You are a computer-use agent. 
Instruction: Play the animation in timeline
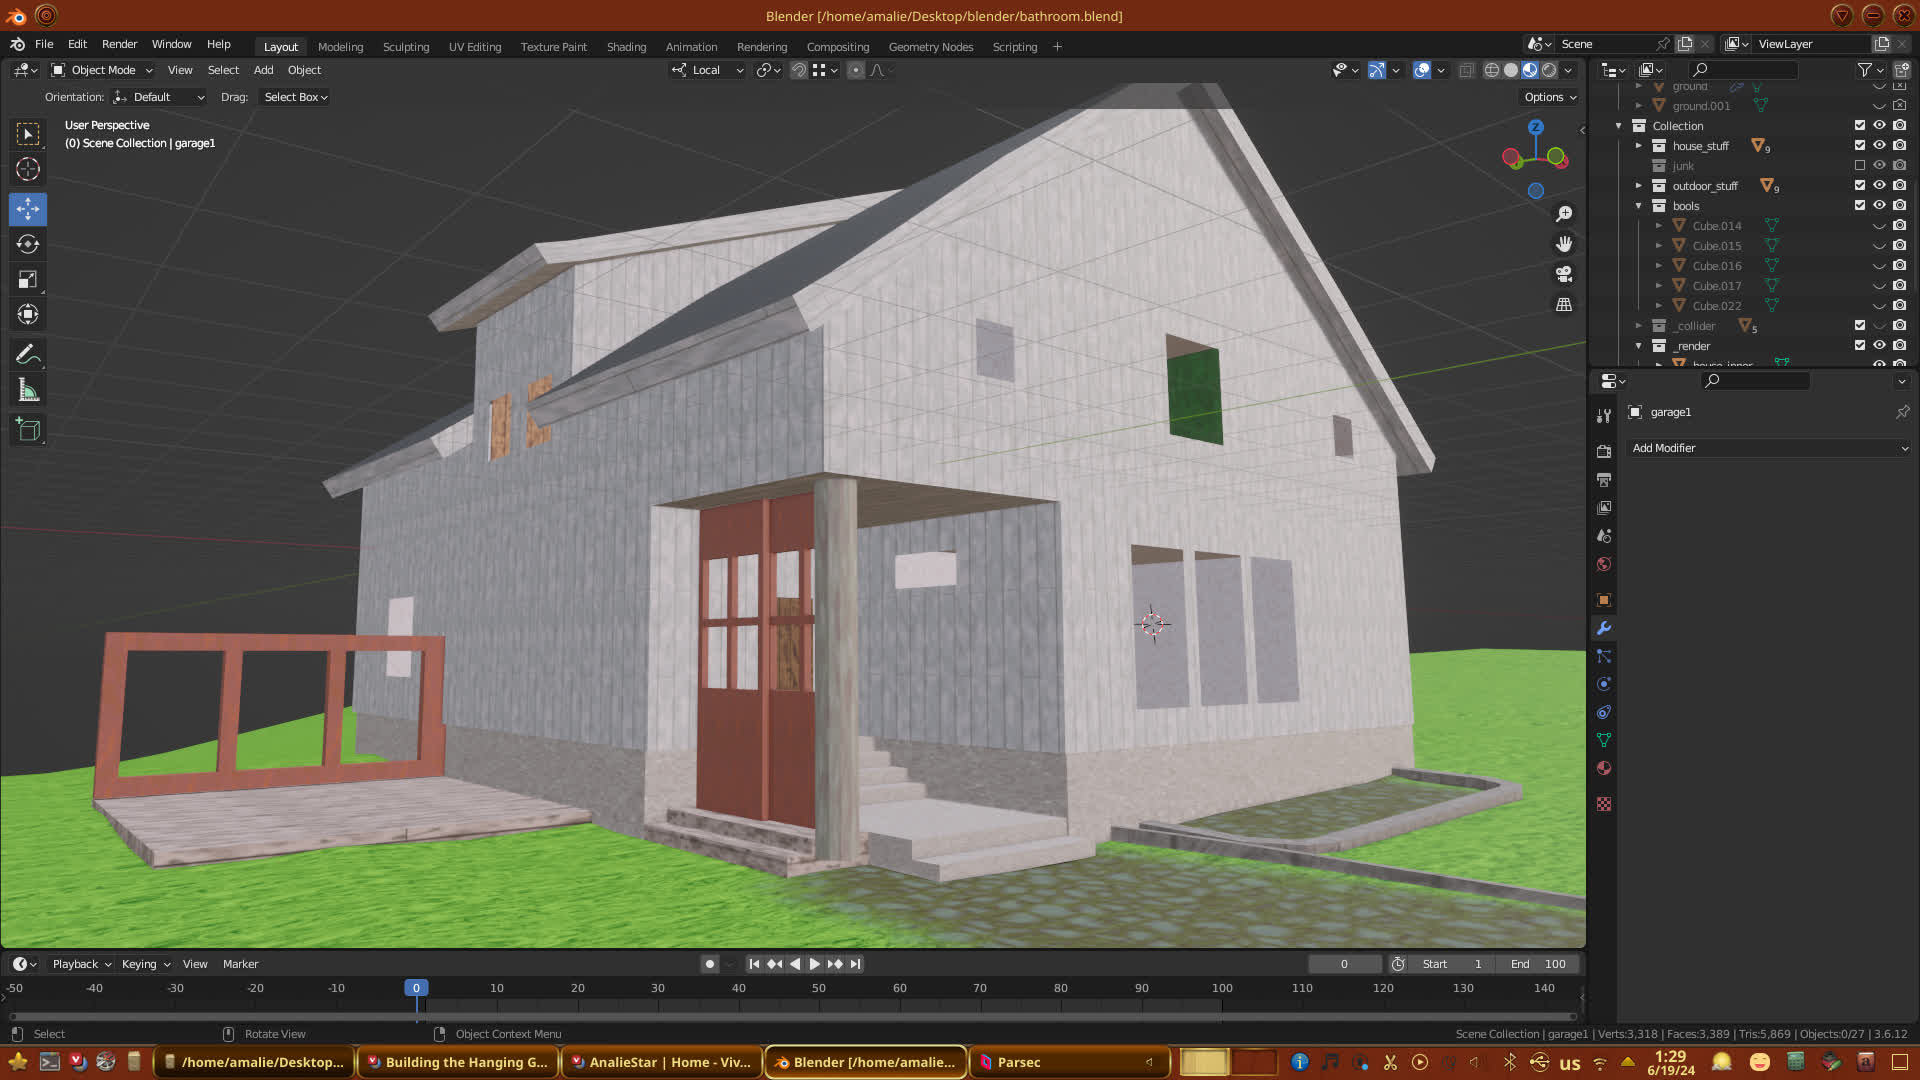pyautogui.click(x=814, y=964)
